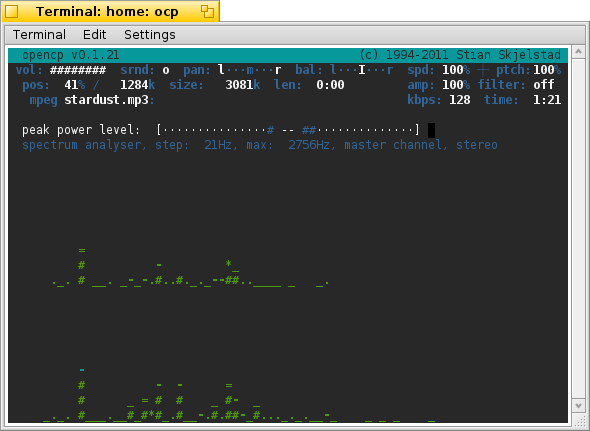Click the vol level bar of hashes
The image size is (590, 431).
tap(78, 70)
